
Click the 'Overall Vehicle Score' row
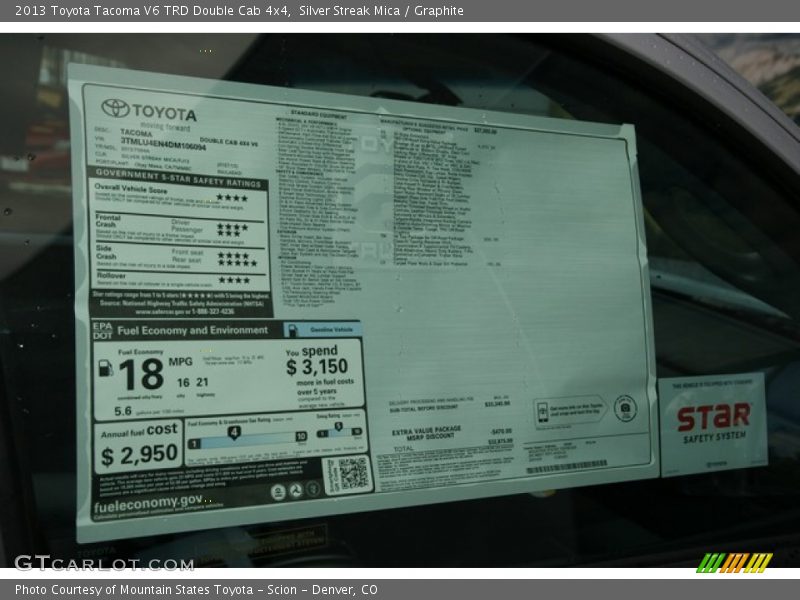(177, 199)
